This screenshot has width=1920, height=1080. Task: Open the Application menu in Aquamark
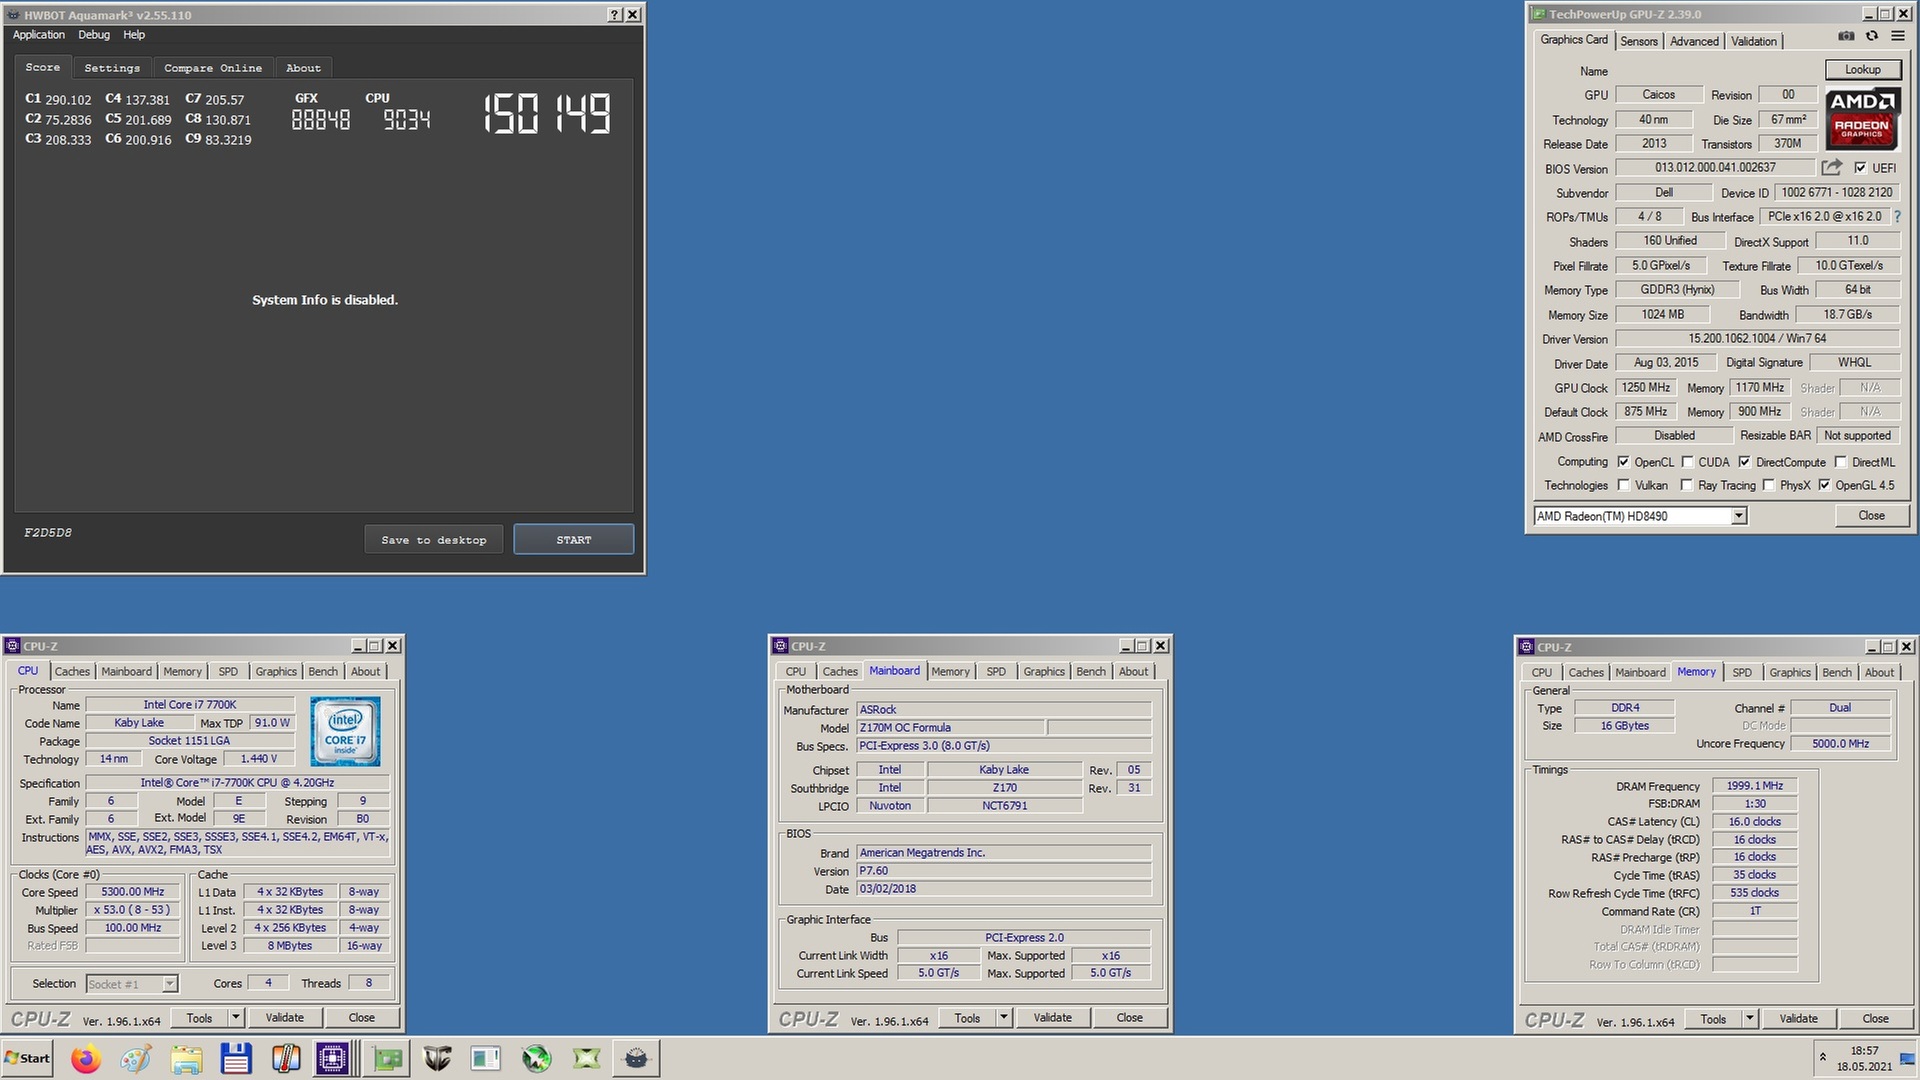coord(39,34)
